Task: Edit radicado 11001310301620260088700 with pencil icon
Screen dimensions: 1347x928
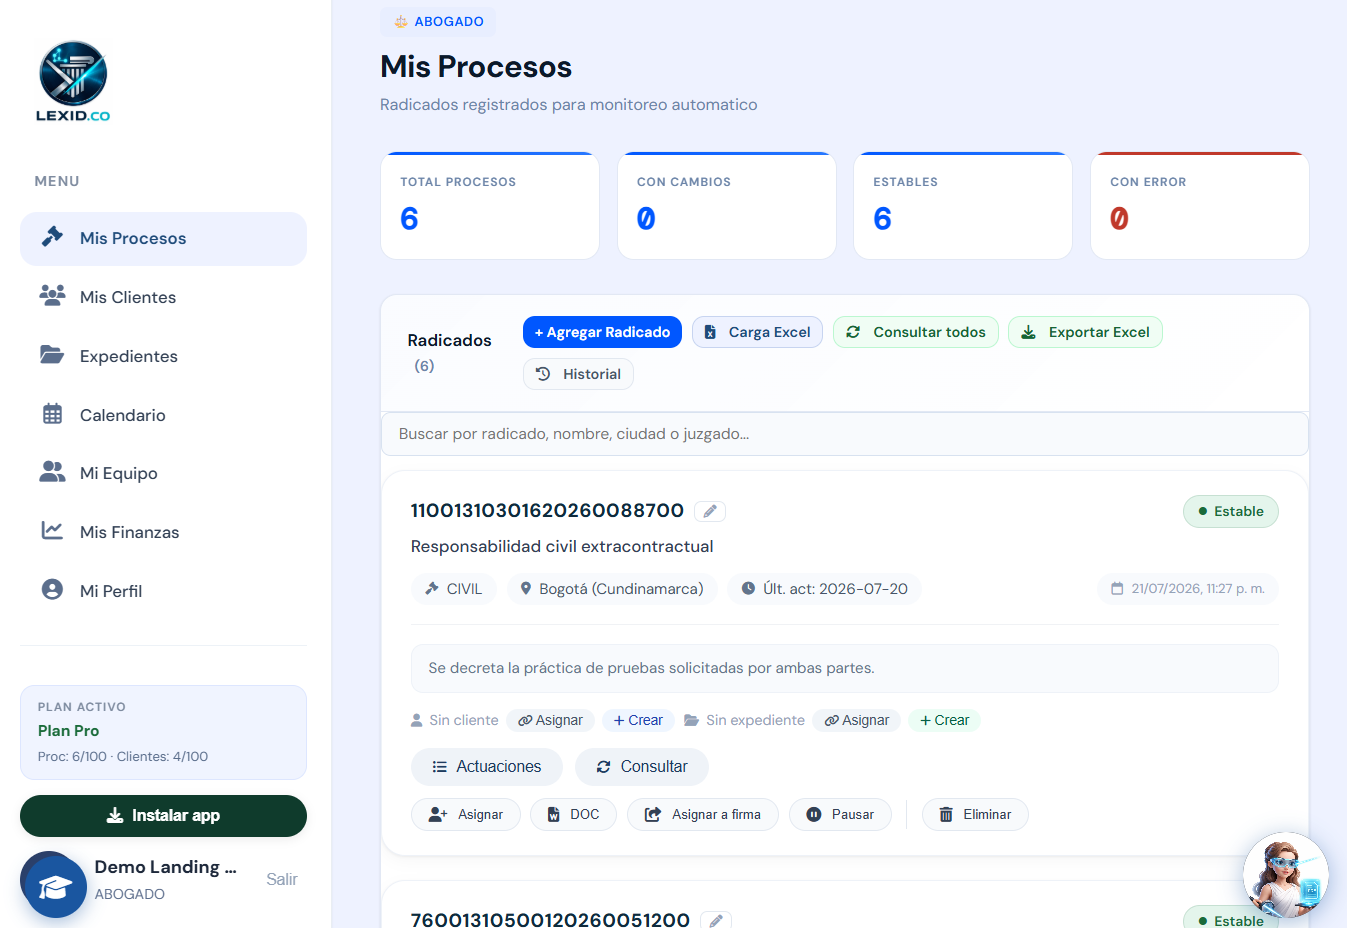Action: click(710, 511)
